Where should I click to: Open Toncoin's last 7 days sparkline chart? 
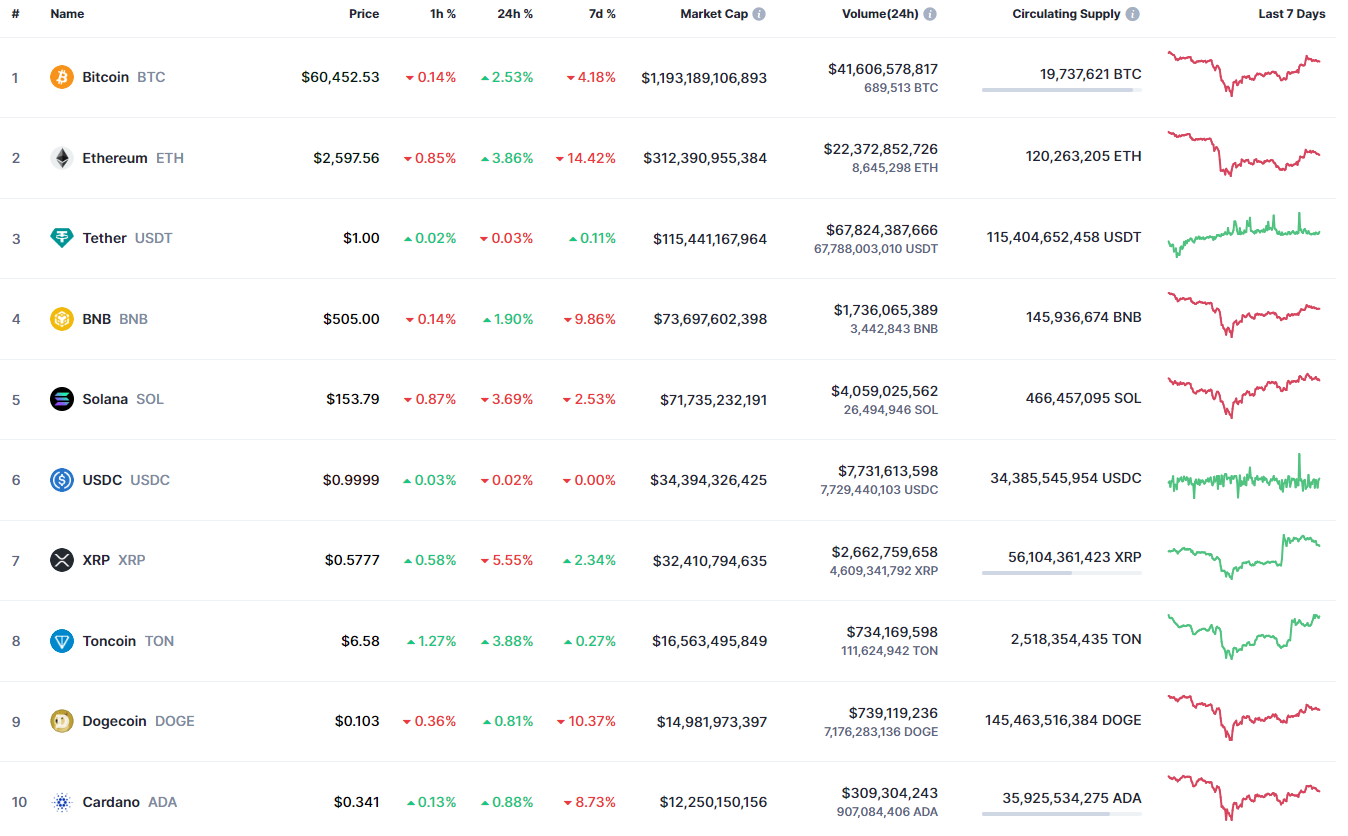pyautogui.click(x=1244, y=637)
